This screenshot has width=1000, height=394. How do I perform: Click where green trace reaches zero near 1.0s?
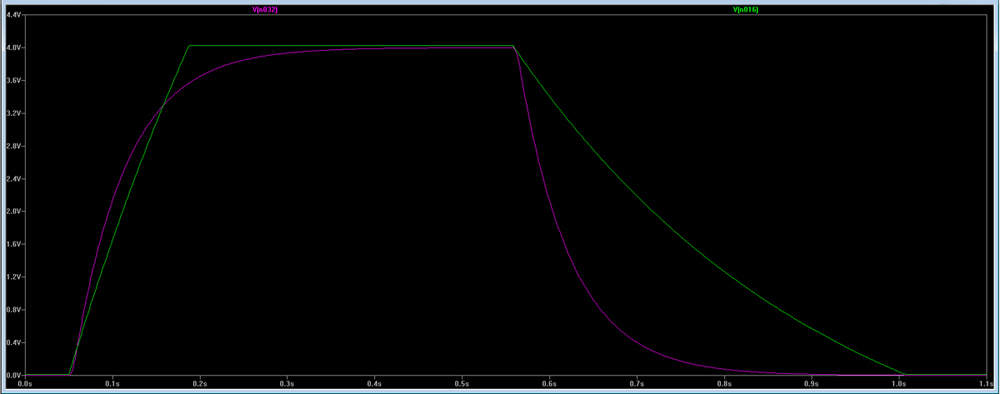coord(905,374)
